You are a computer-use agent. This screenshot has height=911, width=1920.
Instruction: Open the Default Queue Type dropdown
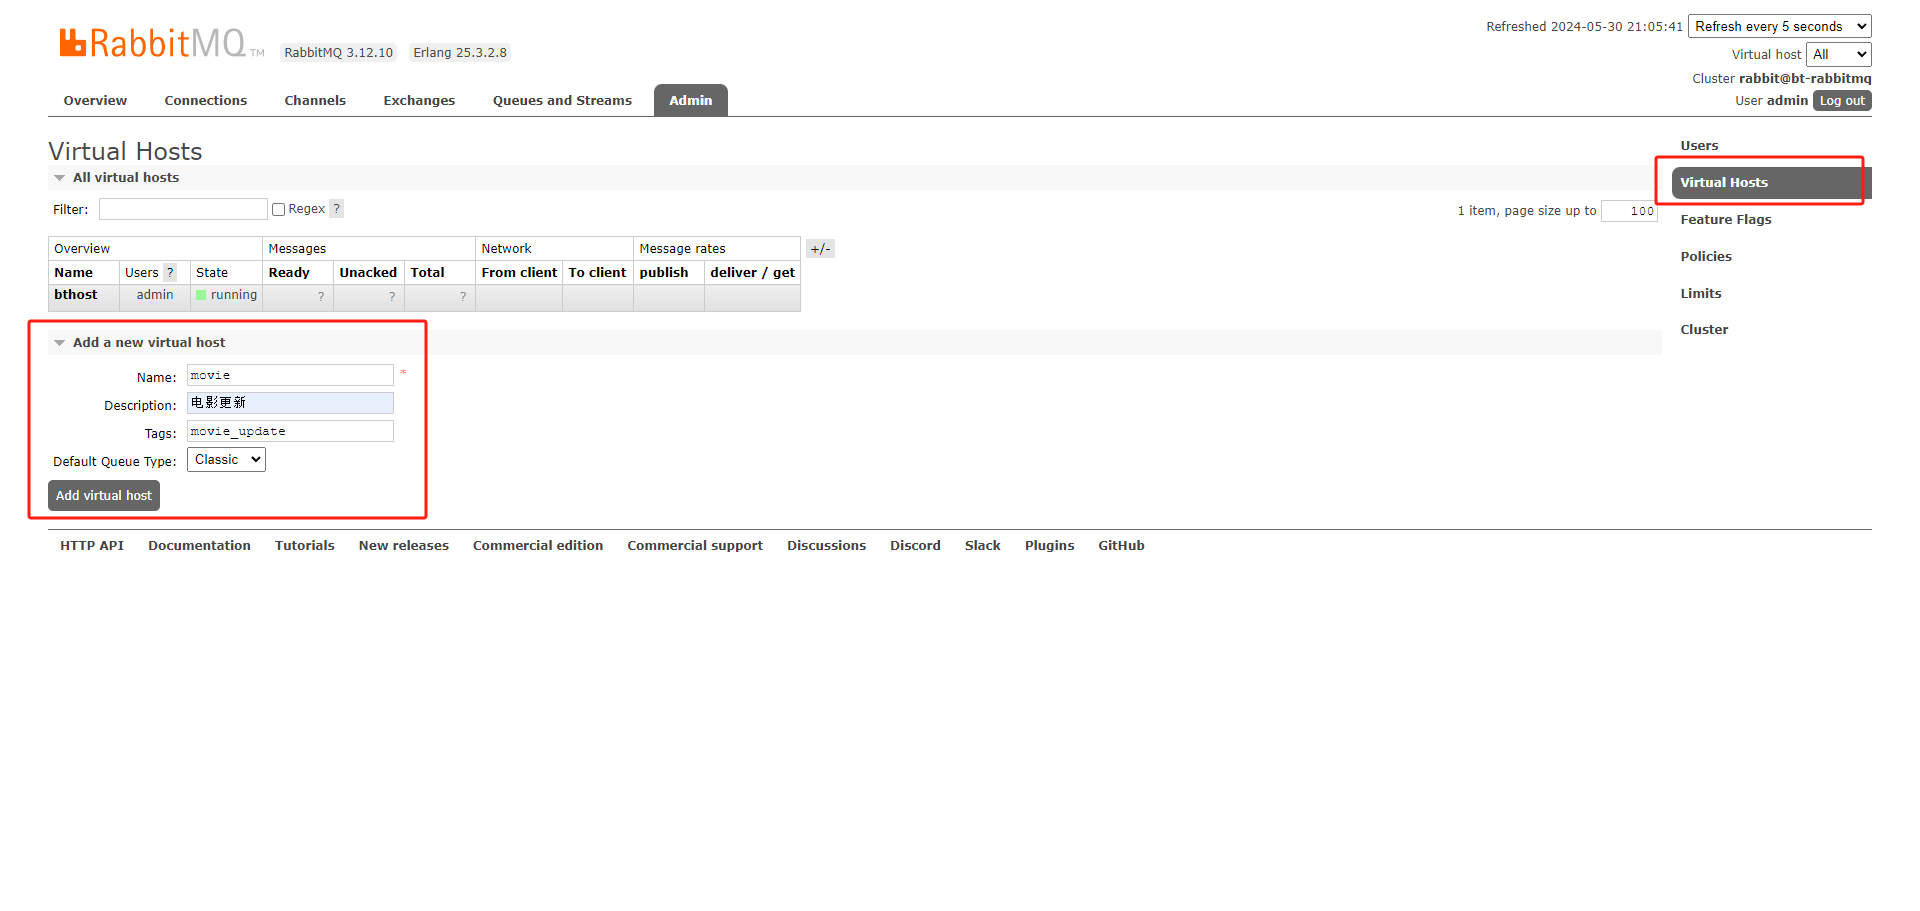point(226,460)
